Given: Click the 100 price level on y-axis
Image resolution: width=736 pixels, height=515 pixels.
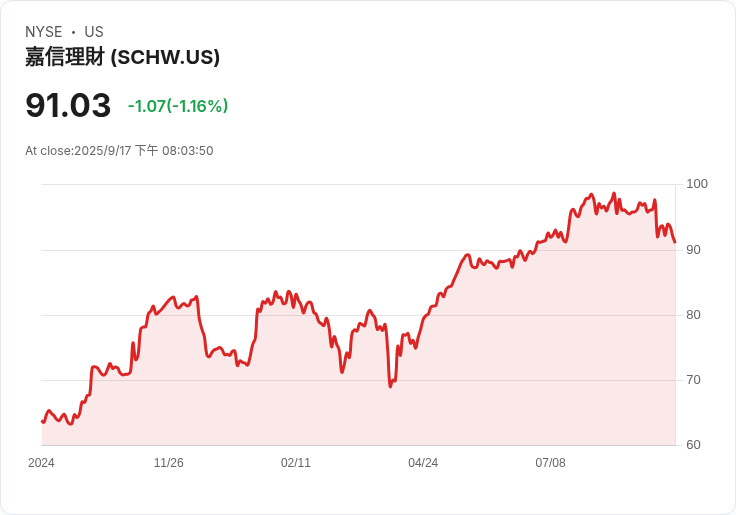Looking at the screenshot, I should click(x=697, y=184).
